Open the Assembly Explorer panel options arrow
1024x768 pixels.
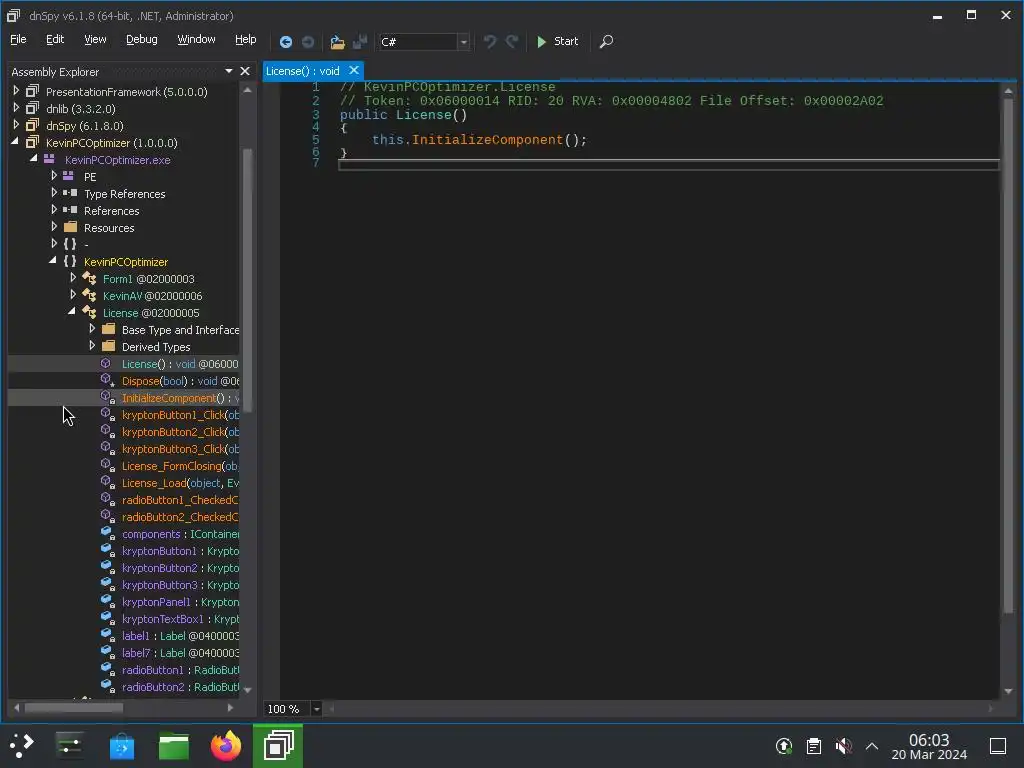229,71
